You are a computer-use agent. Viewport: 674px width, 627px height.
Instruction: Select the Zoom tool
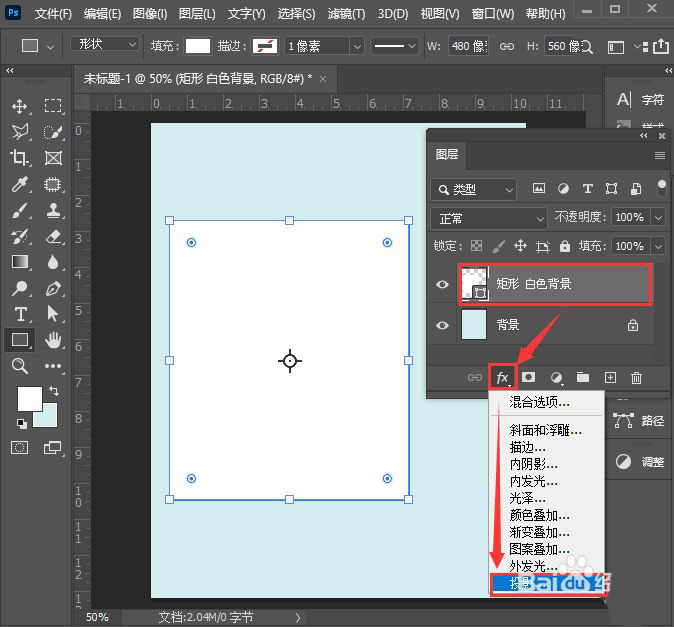tap(19, 366)
